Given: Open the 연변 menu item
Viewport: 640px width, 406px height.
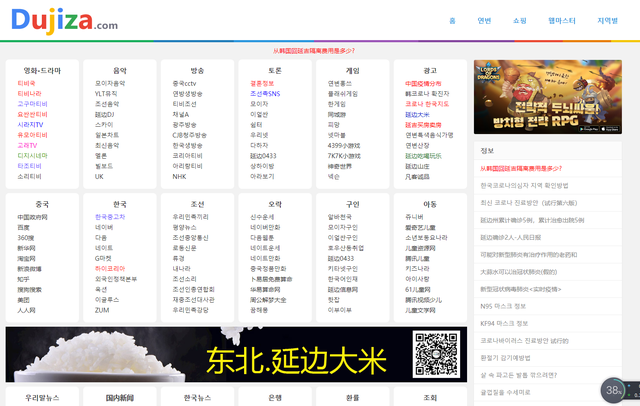Looking at the screenshot, I should pyautogui.click(x=484, y=21).
